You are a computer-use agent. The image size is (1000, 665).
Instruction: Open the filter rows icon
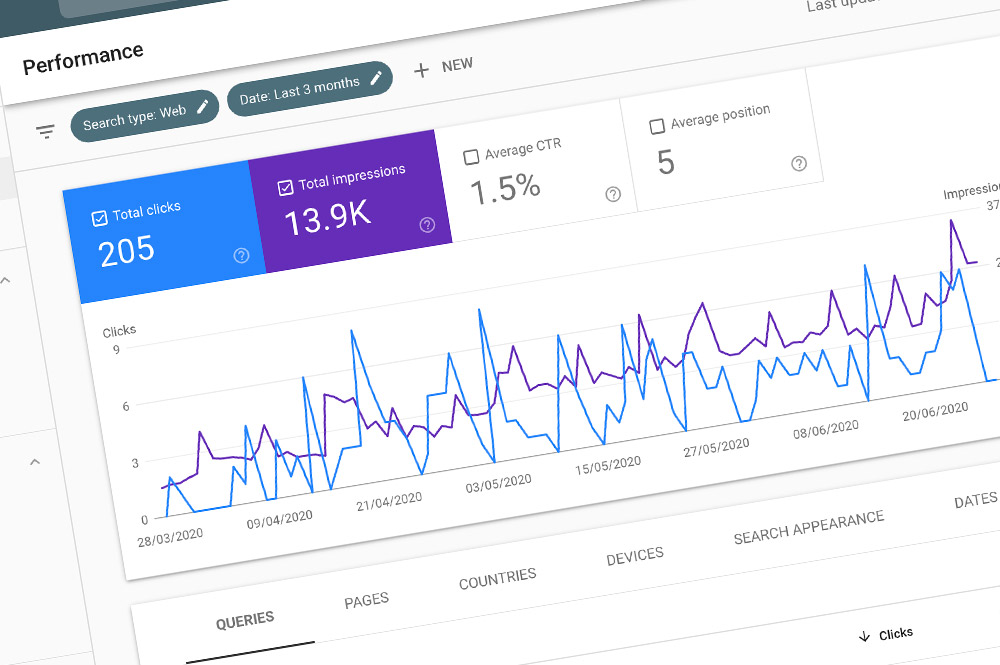(x=45, y=131)
